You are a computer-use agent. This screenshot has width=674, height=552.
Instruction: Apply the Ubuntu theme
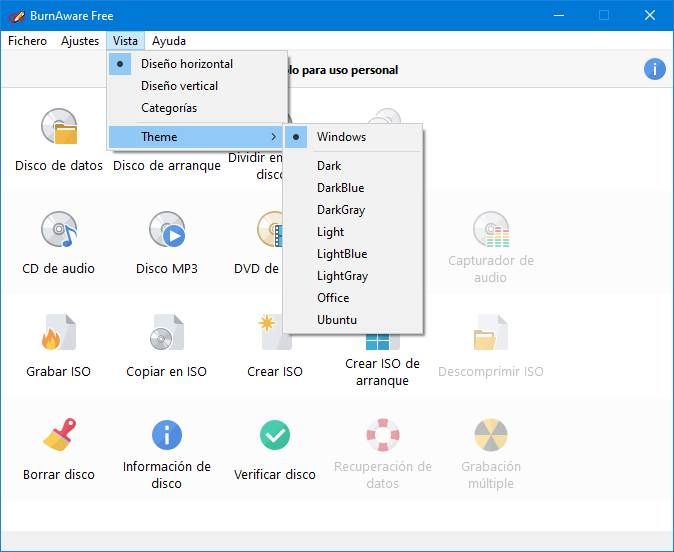[x=353, y=320]
